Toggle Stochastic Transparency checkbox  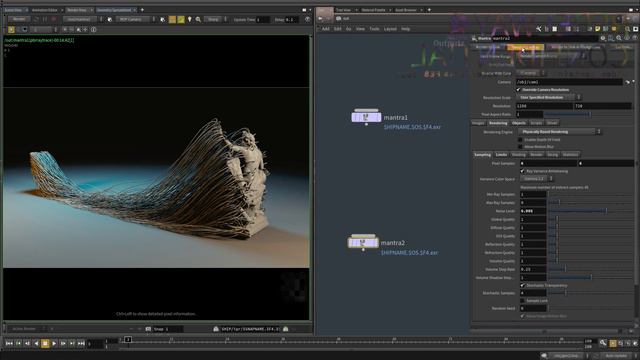click(522, 285)
